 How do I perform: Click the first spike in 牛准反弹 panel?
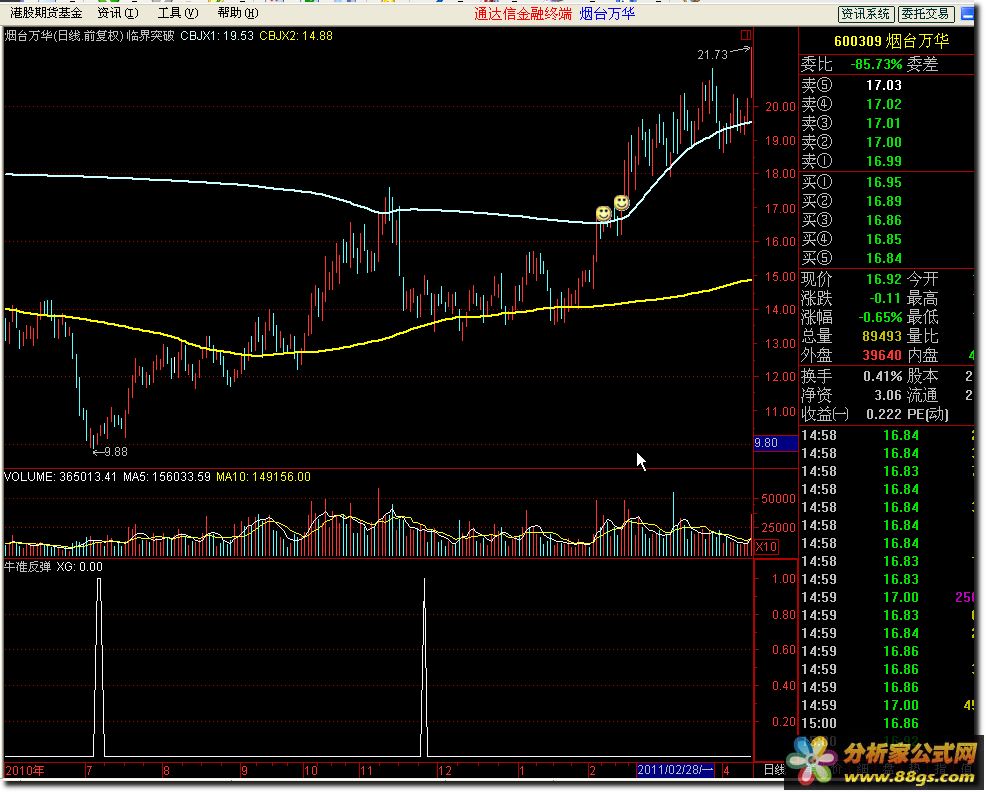click(x=99, y=667)
